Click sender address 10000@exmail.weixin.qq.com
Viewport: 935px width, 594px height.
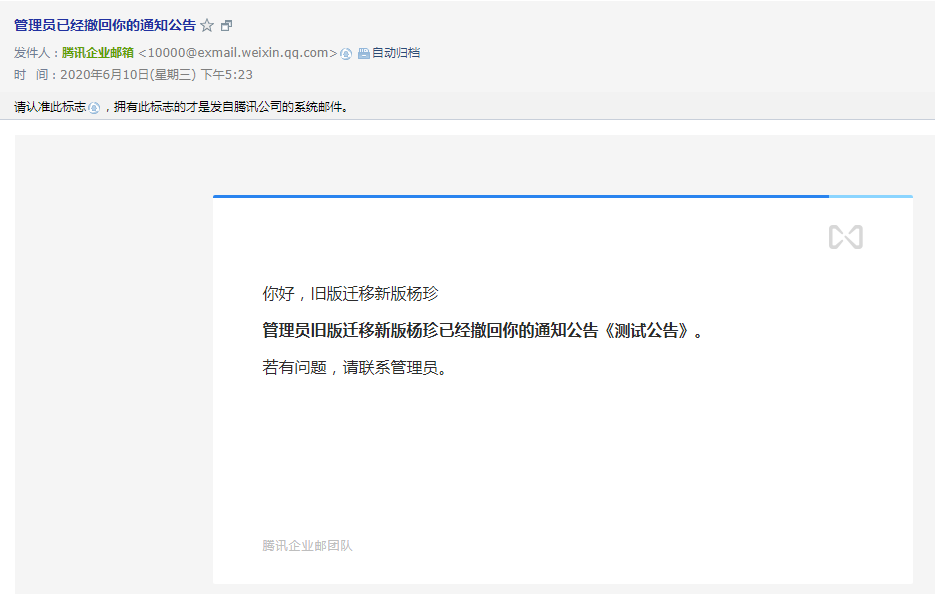click(237, 53)
